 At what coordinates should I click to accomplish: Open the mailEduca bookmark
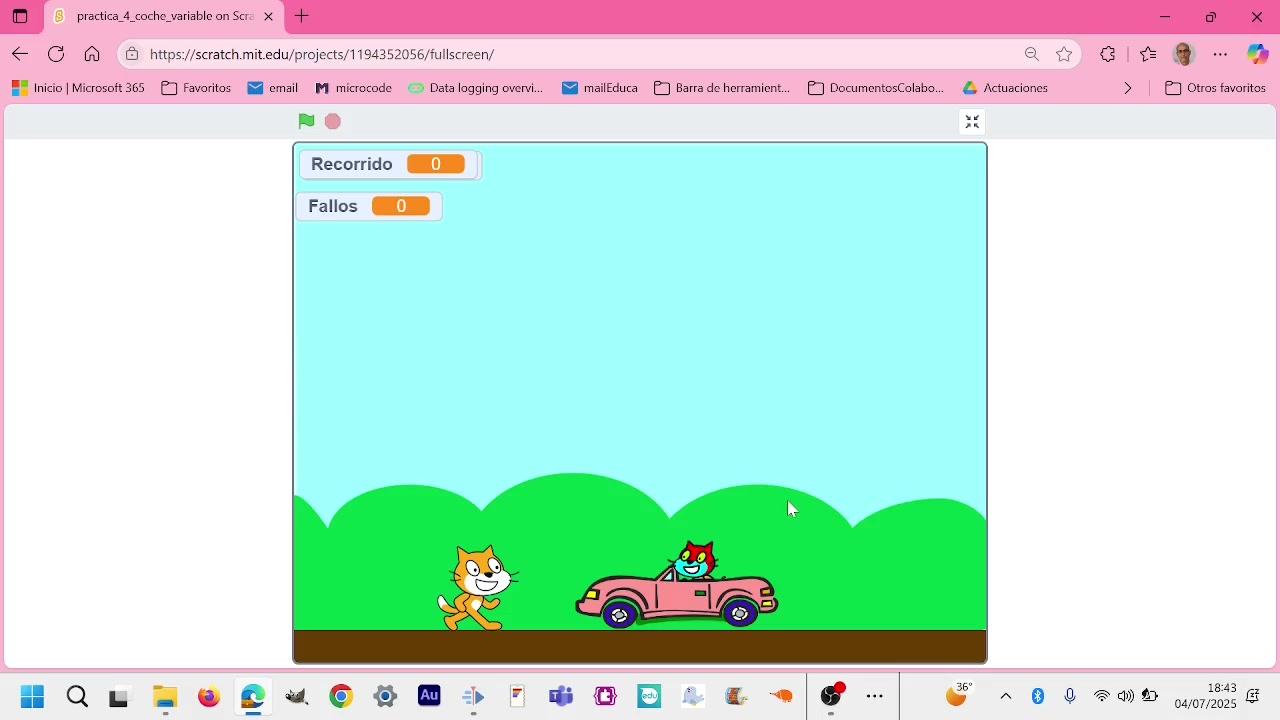click(x=600, y=88)
